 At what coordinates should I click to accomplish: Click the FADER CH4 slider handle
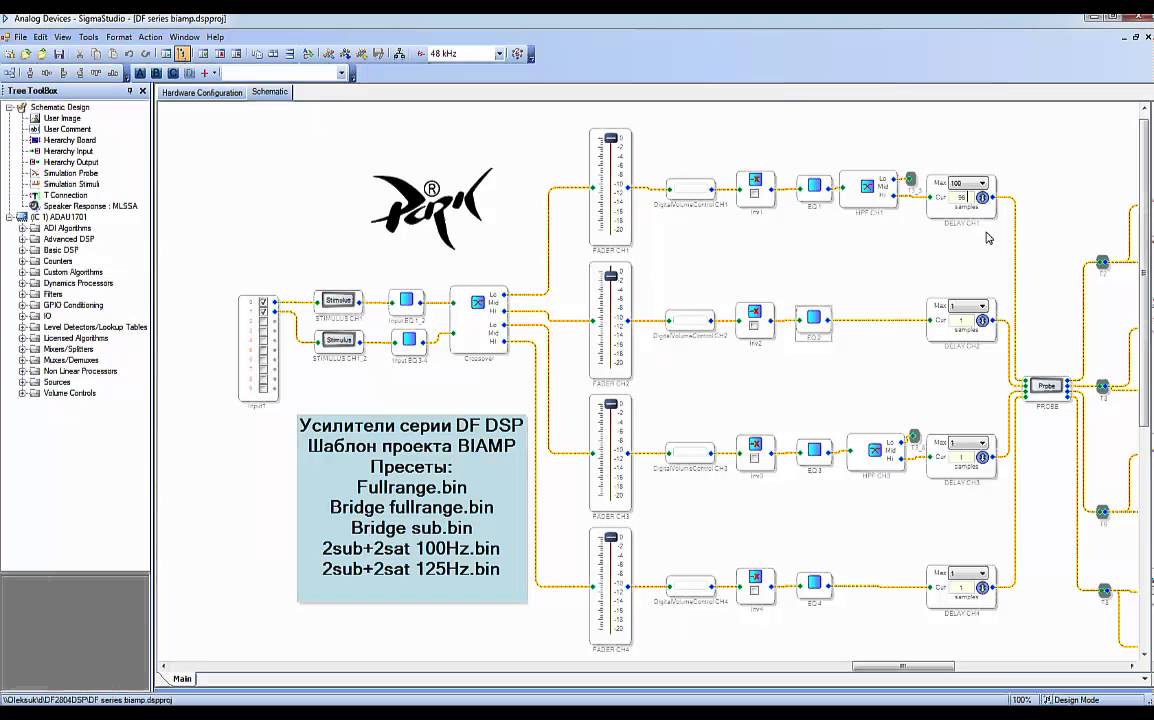tap(611, 537)
